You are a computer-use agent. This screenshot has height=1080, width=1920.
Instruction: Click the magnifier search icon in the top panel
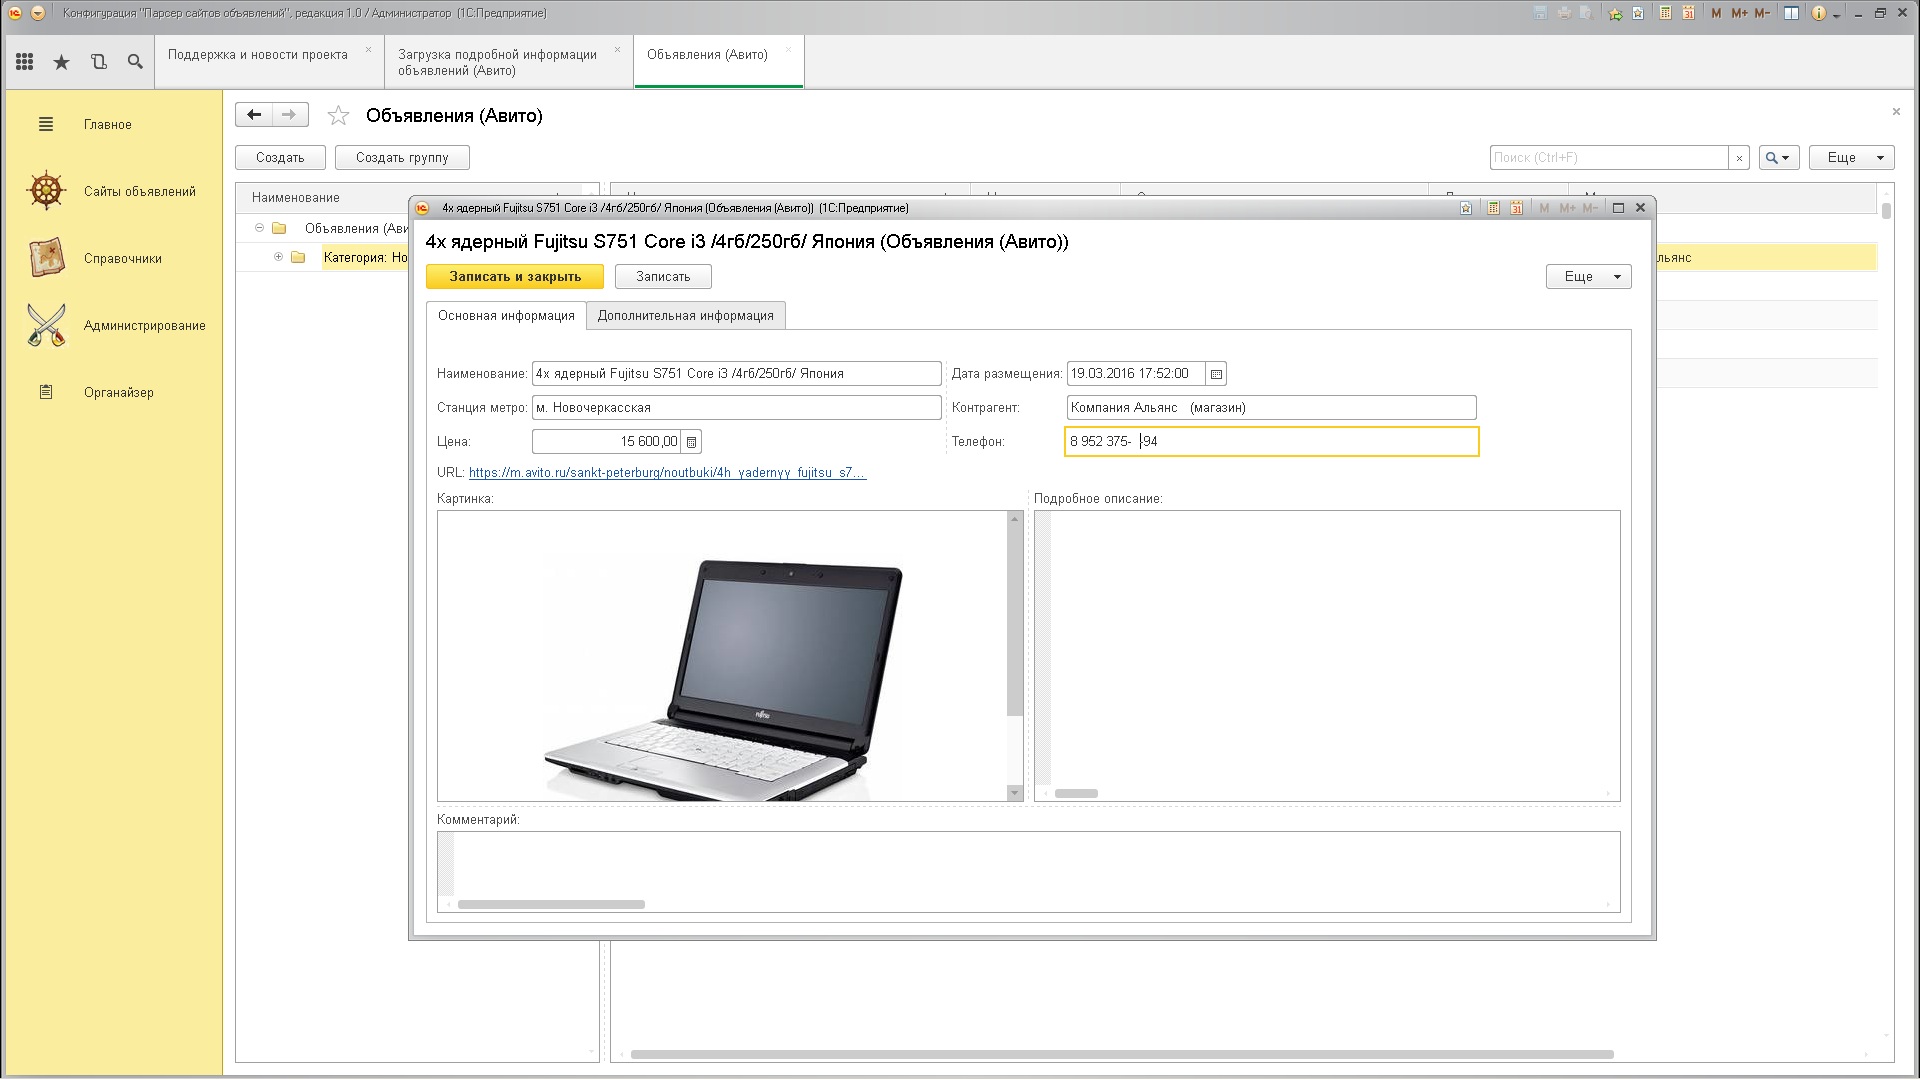click(135, 62)
